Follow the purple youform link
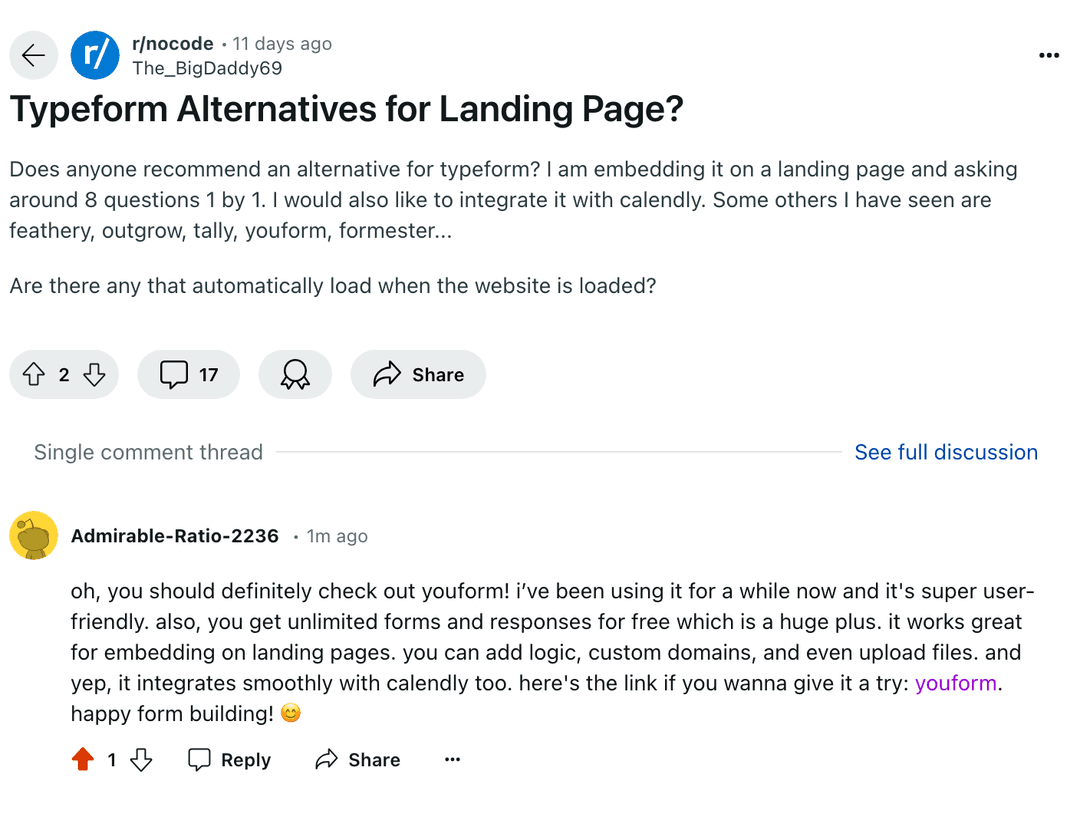 tap(955, 683)
